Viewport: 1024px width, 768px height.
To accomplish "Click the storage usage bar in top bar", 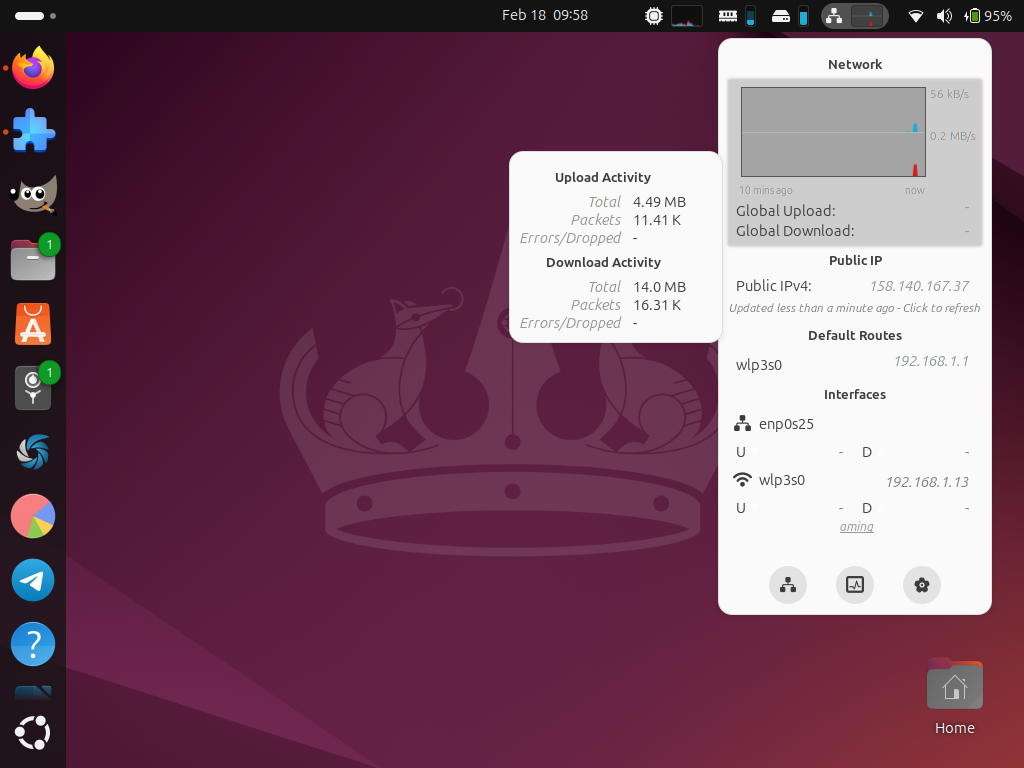I will click(x=804, y=16).
